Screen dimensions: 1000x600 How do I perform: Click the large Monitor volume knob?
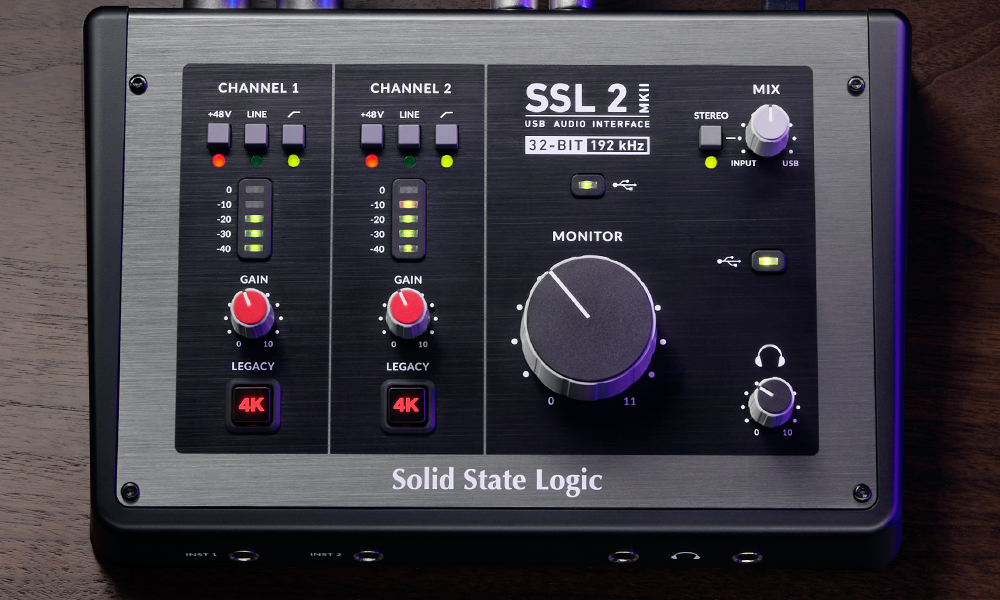pyautogui.click(x=588, y=322)
